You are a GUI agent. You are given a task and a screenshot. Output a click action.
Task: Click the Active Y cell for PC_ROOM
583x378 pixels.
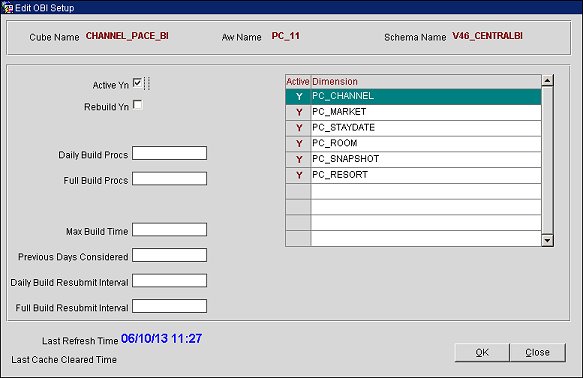click(x=298, y=143)
